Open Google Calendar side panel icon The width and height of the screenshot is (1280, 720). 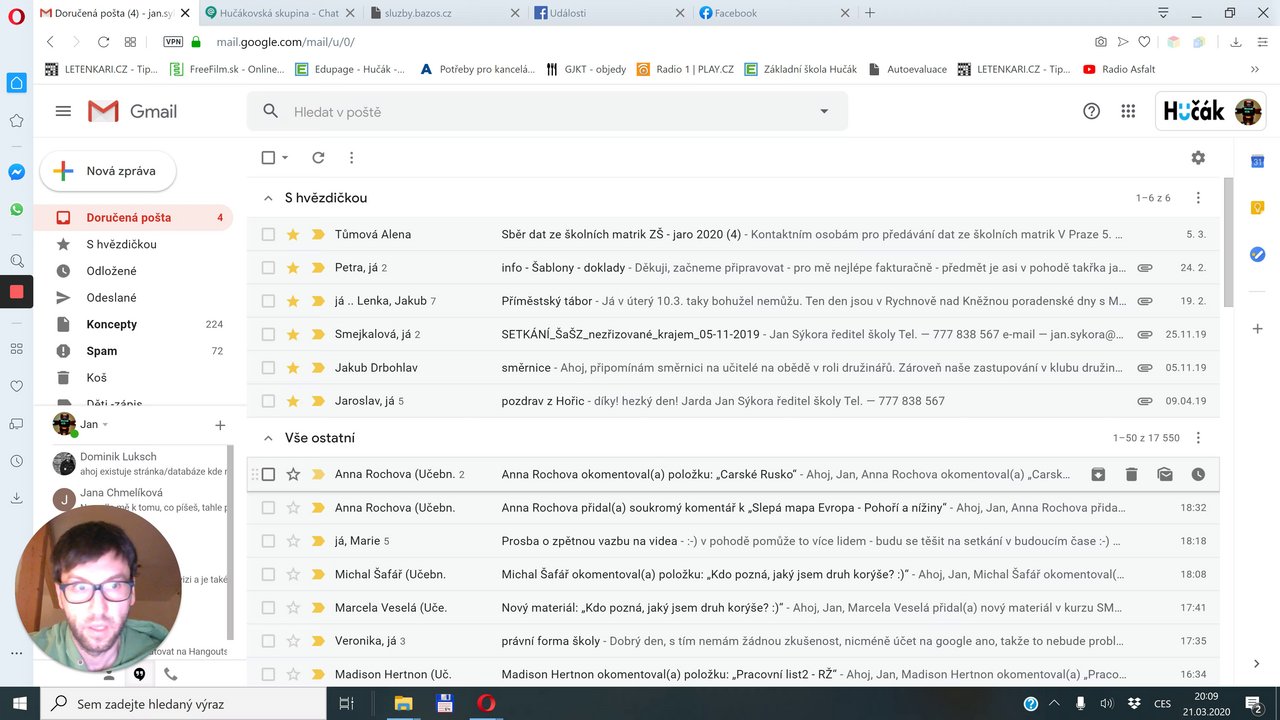coord(1258,161)
